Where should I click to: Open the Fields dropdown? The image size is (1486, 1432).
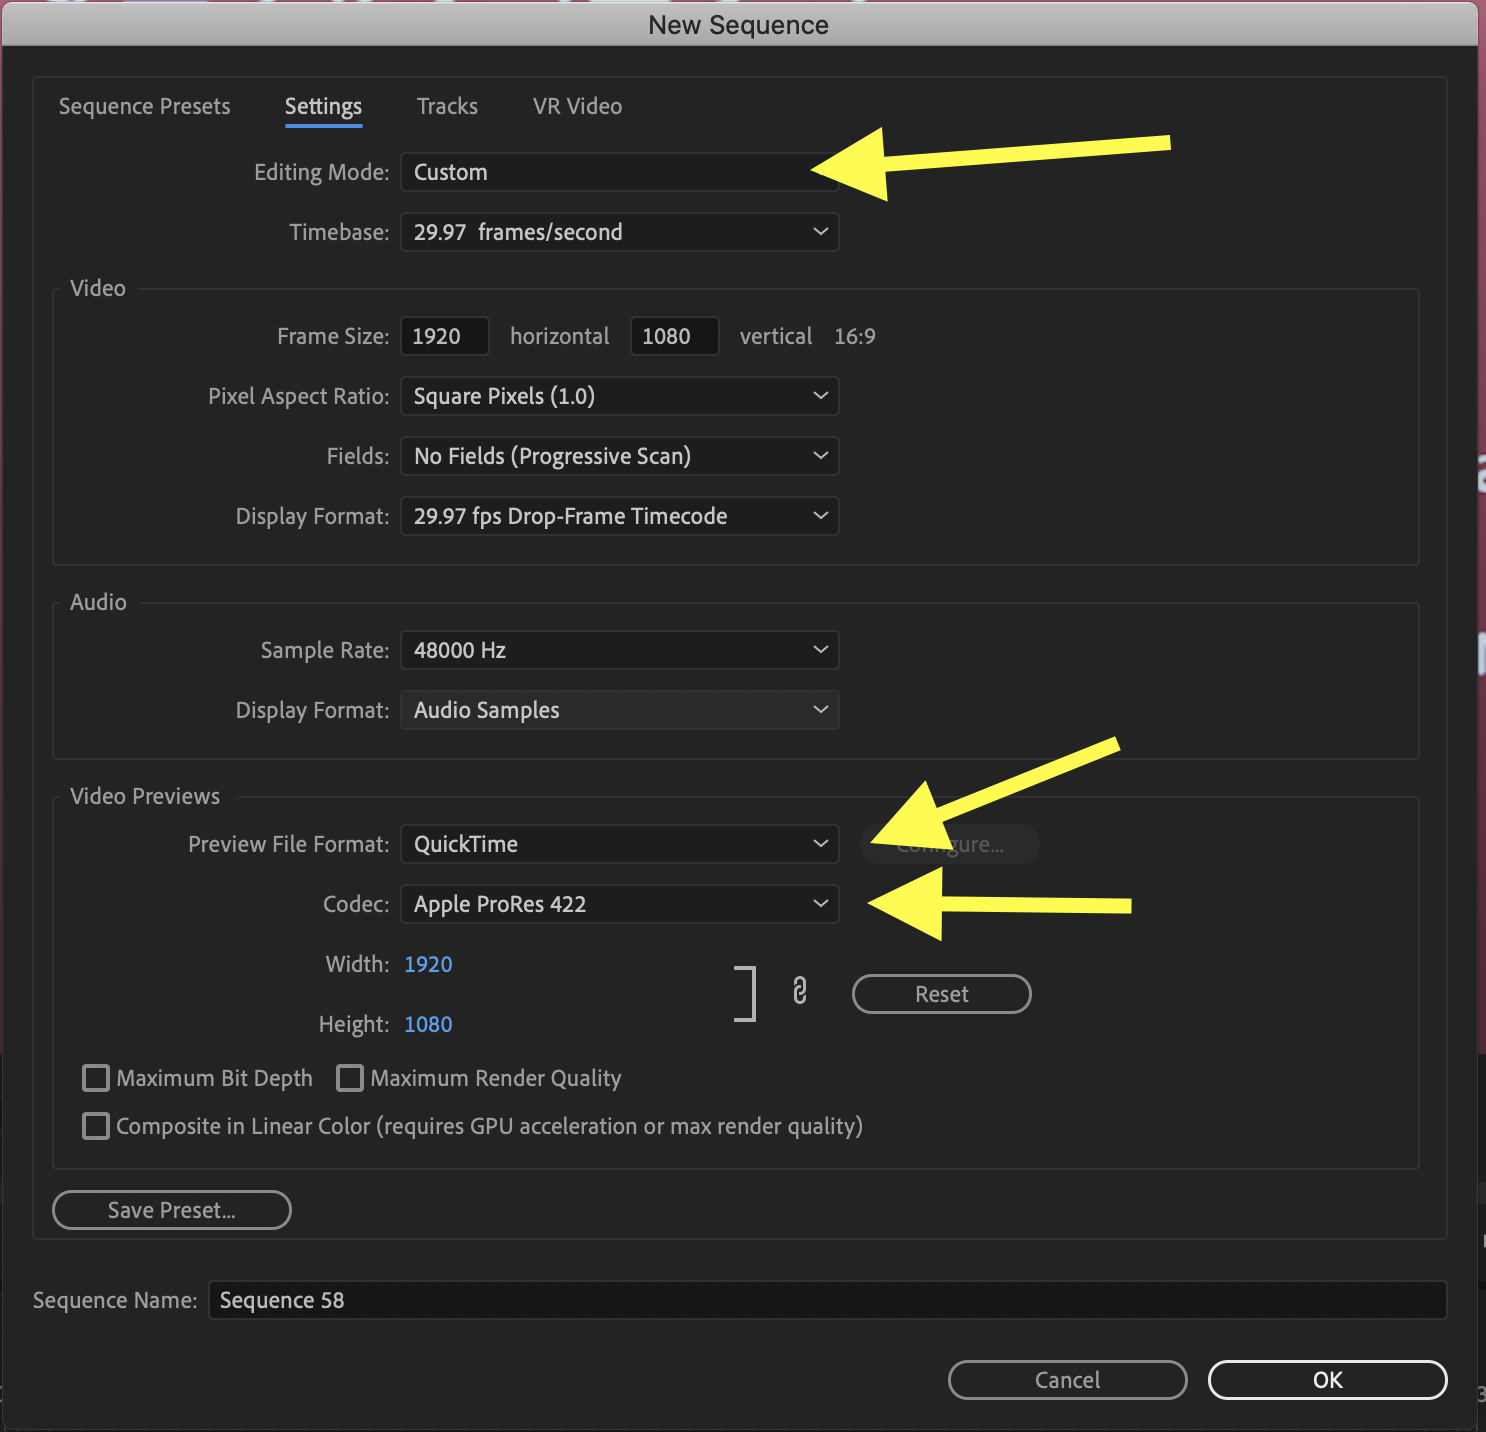tap(619, 456)
